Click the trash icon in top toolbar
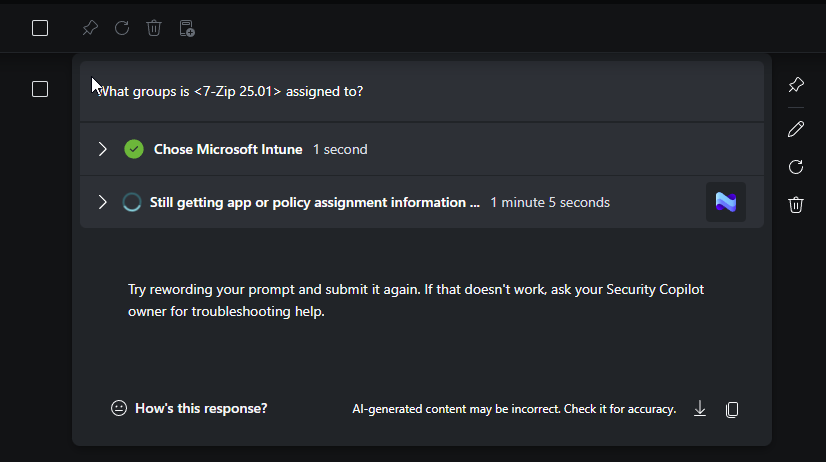The width and height of the screenshot is (826, 462). [x=154, y=28]
